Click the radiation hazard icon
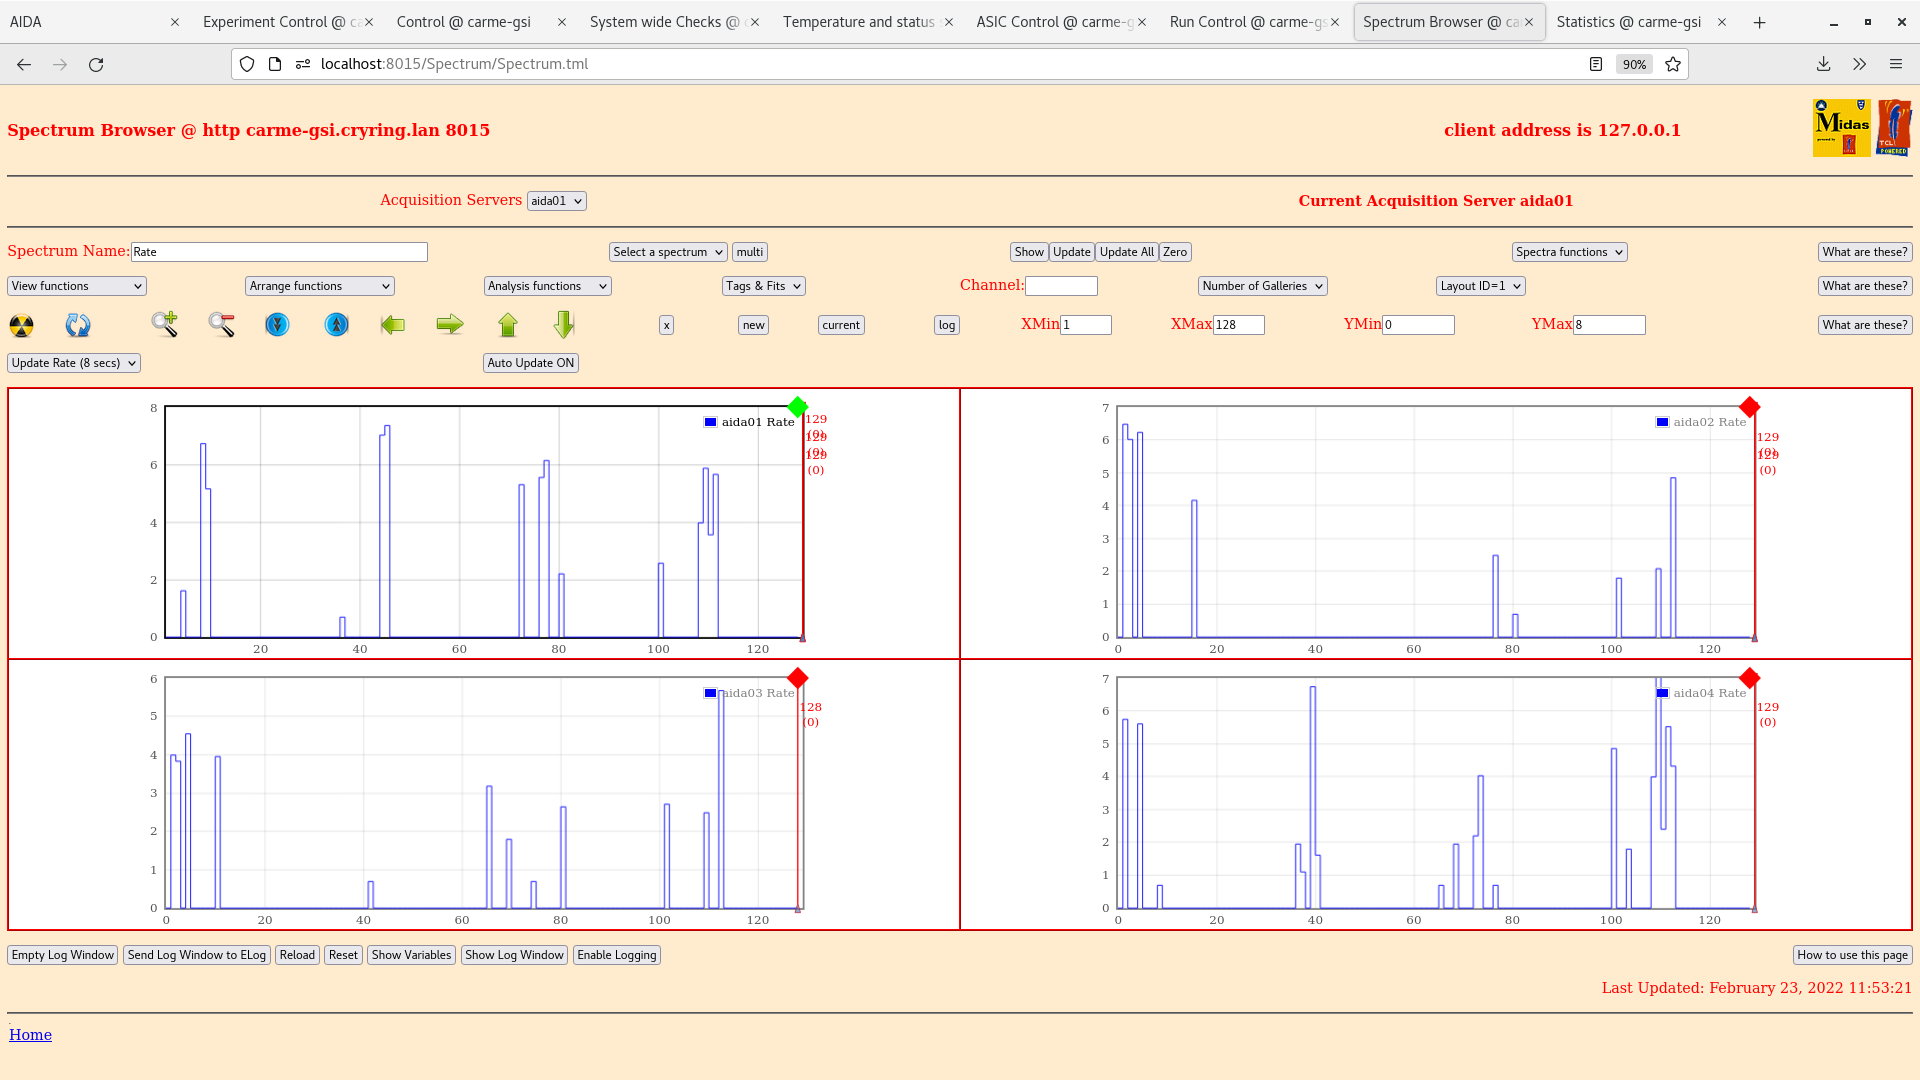Viewport: 1920px width, 1080px height. [21, 325]
